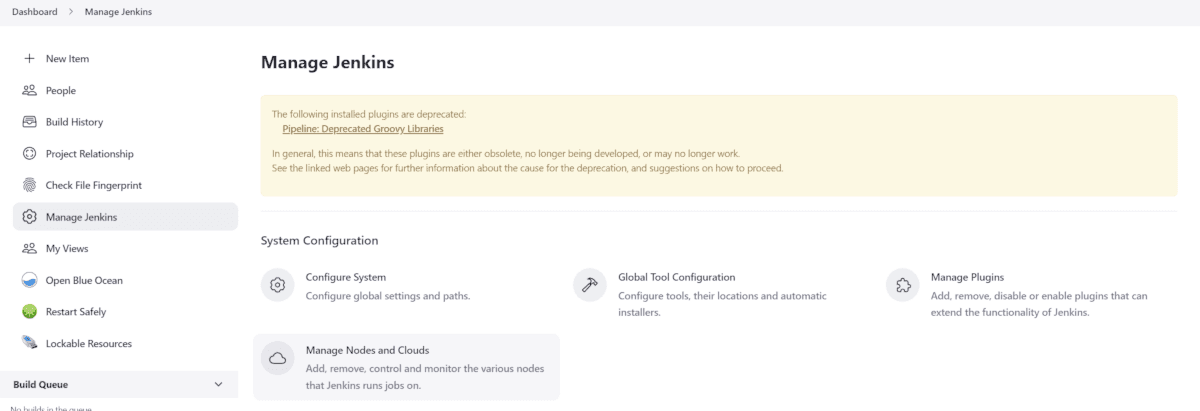
Task: Click the Open Blue Ocean icon
Action: (x=29, y=280)
